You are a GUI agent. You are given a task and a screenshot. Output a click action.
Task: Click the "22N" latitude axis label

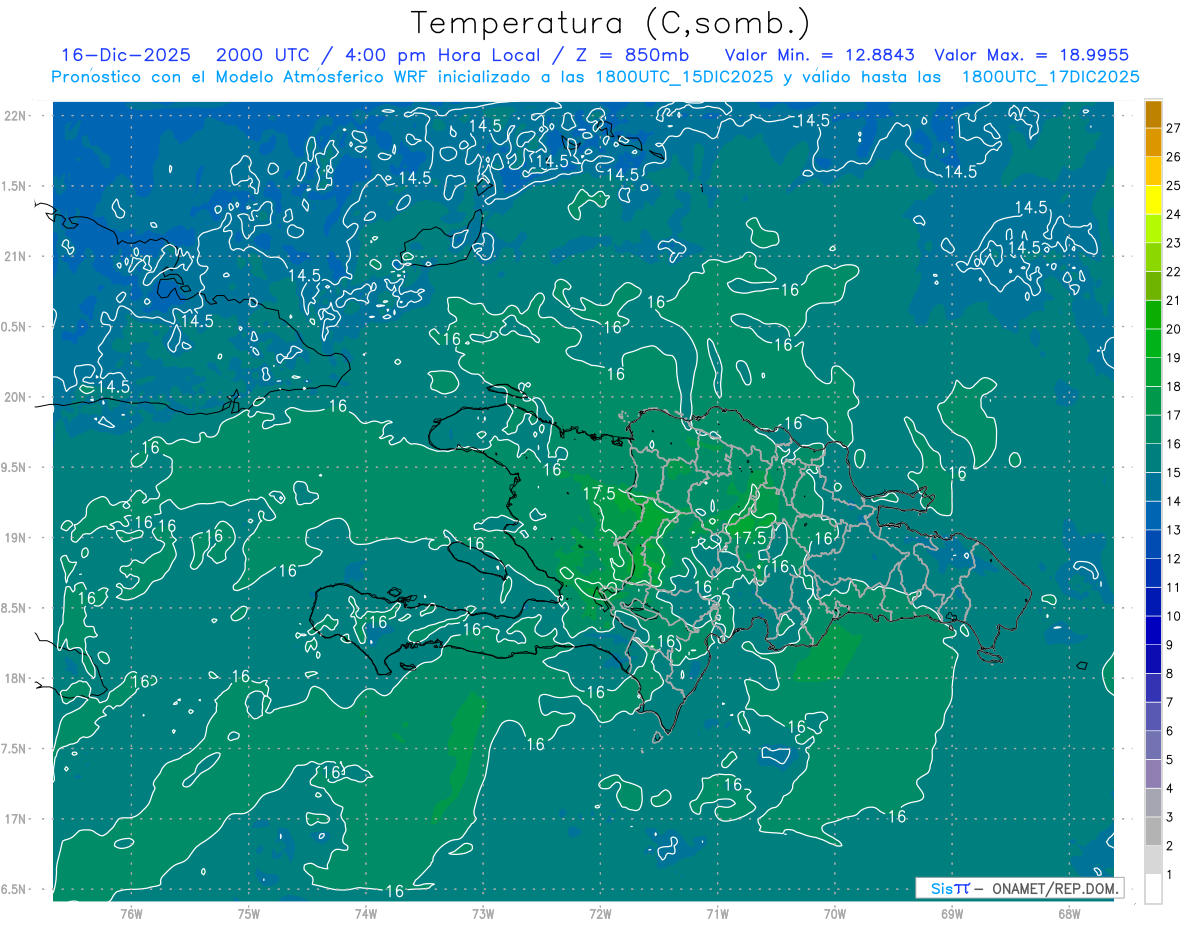pyautogui.click(x=16, y=116)
